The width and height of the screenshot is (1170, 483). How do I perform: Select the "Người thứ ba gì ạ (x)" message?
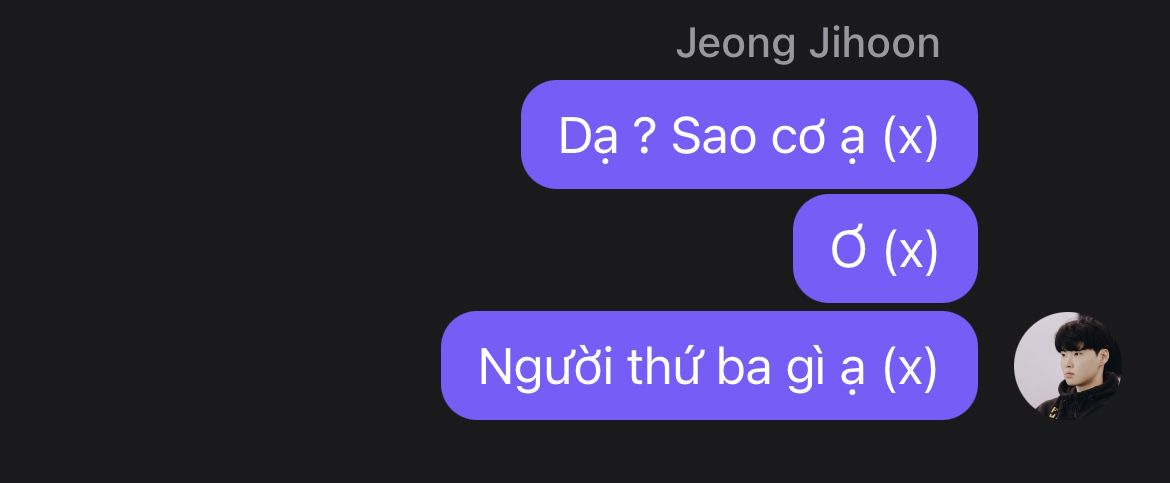point(709,366)
